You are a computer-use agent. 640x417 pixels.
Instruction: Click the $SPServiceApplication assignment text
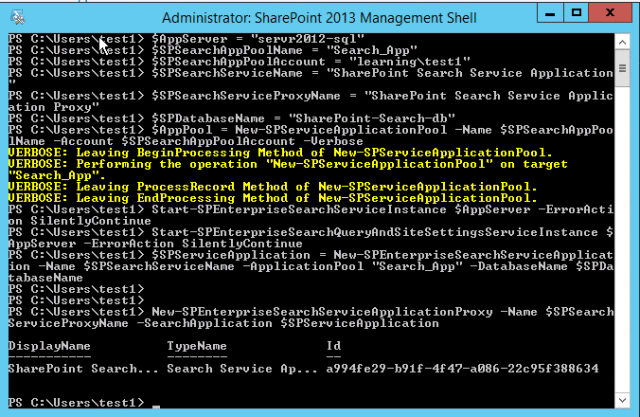point(231,255)
